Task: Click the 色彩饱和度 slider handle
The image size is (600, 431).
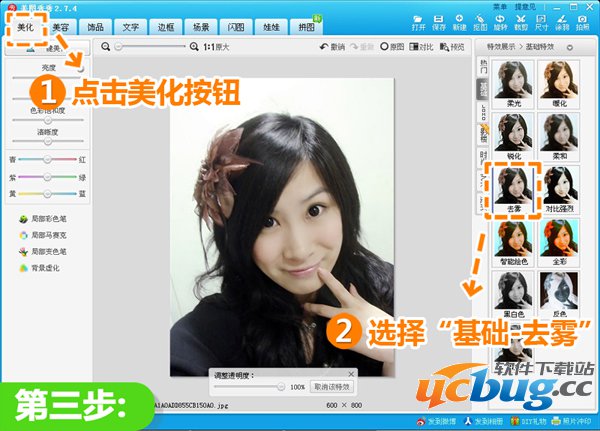Action: [47, 120]
